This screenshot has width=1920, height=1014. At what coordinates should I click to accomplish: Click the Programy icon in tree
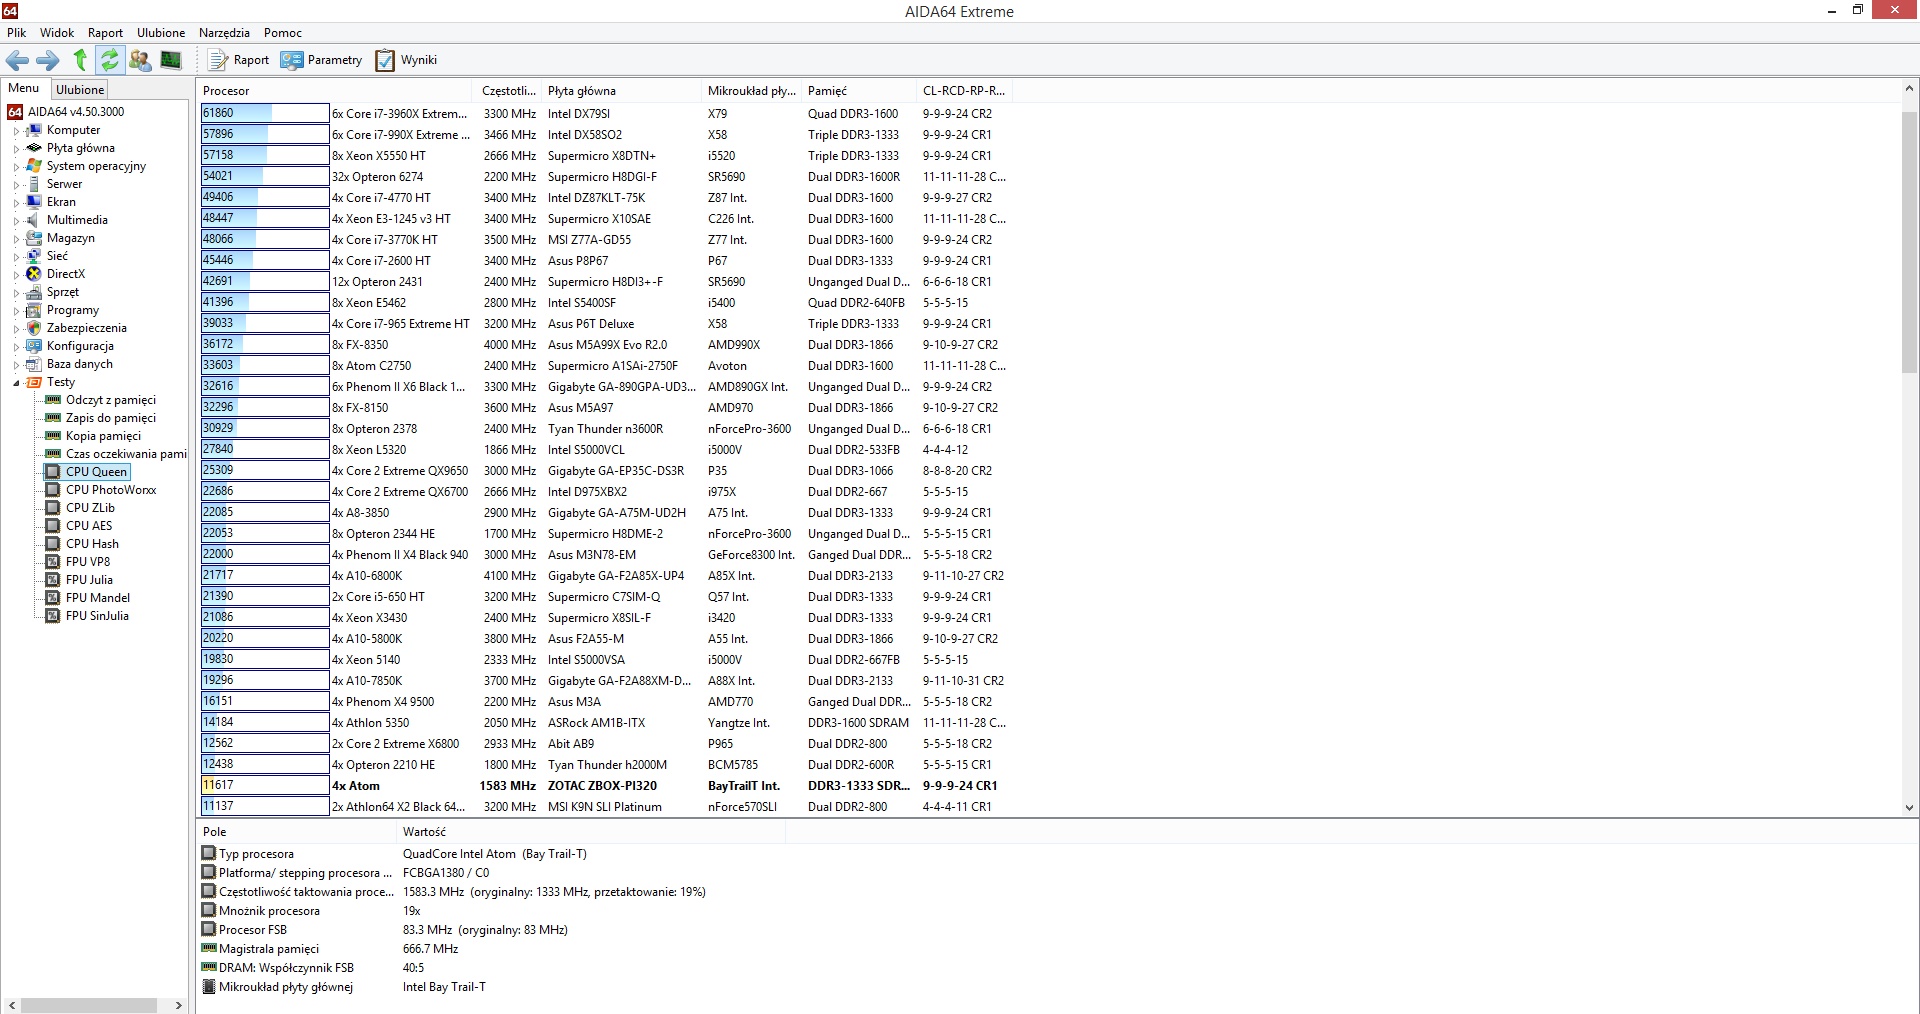click(34, 310)
